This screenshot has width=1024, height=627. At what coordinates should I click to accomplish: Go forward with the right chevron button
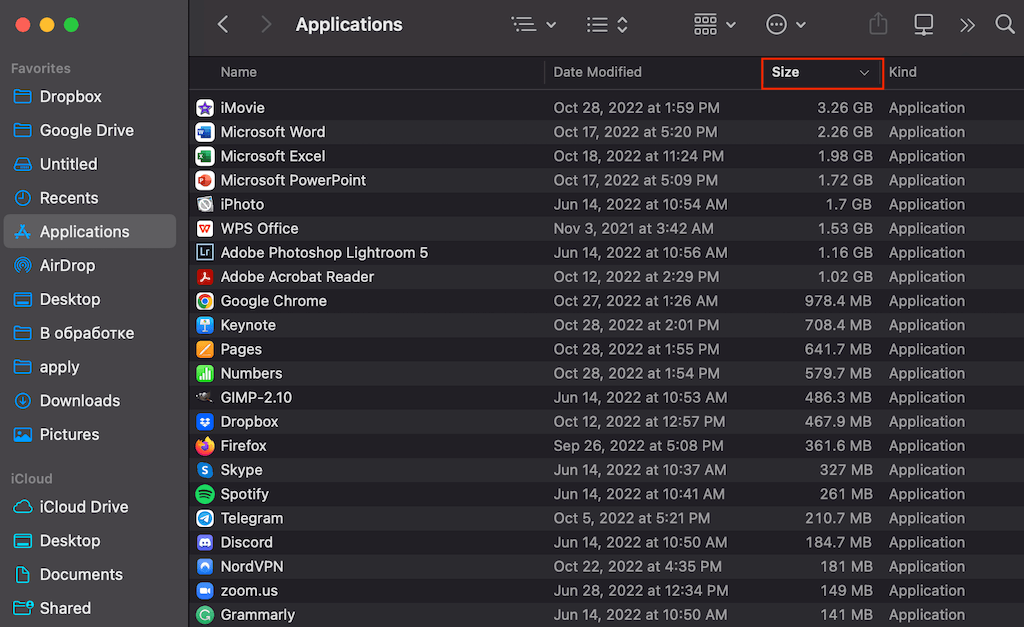(x=266, y=25)
